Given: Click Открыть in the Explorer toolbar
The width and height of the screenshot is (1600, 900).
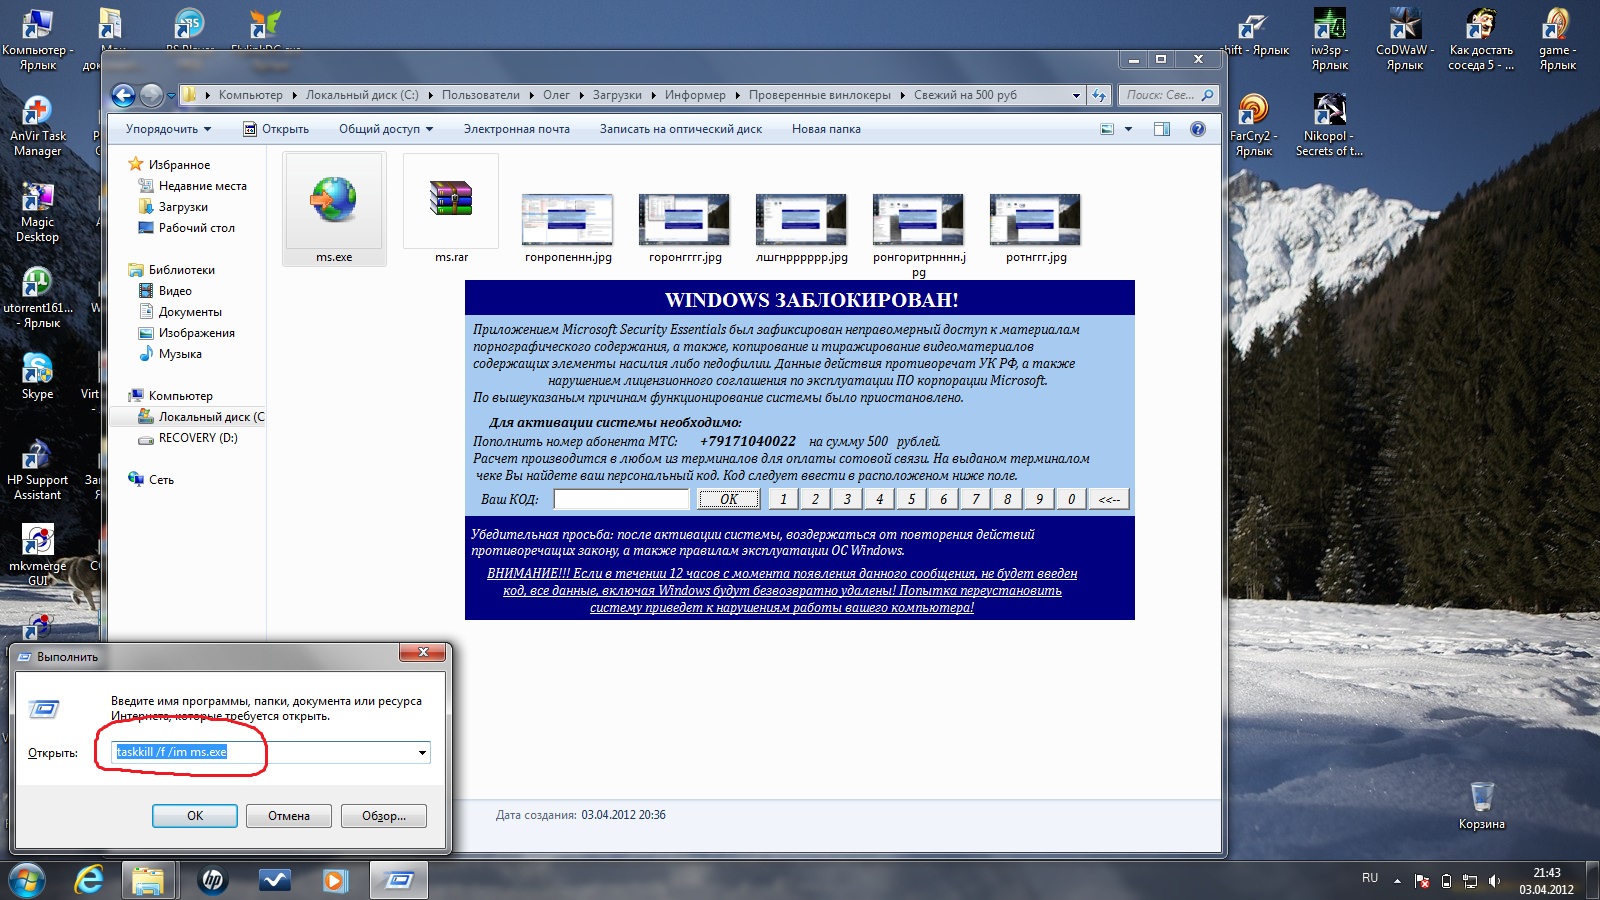Looking at the screenshot, I should pyautogui.click(x=276, y=129).
